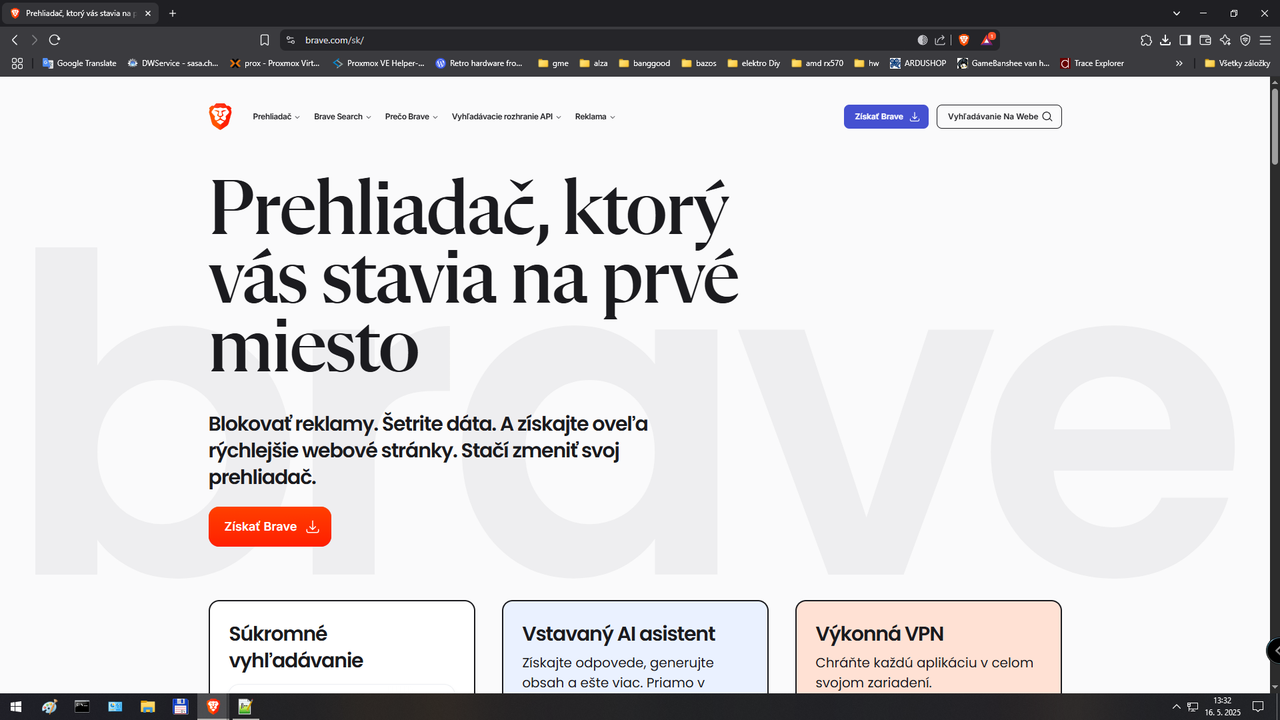Close the Prehliadač tab with its X

146,13
